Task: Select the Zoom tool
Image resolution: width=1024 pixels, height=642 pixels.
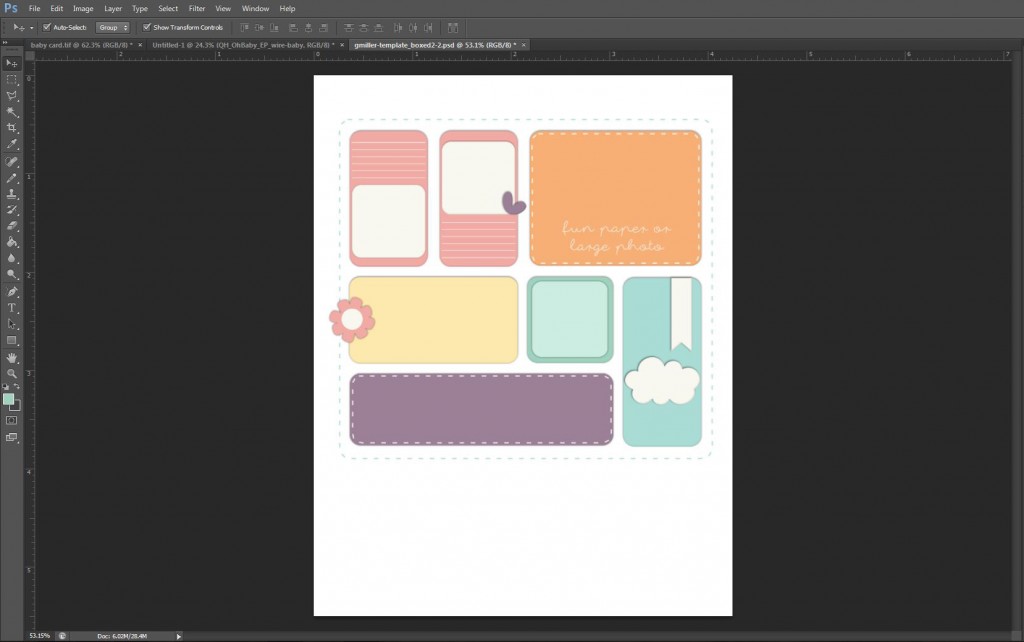Action: (12, 374)
